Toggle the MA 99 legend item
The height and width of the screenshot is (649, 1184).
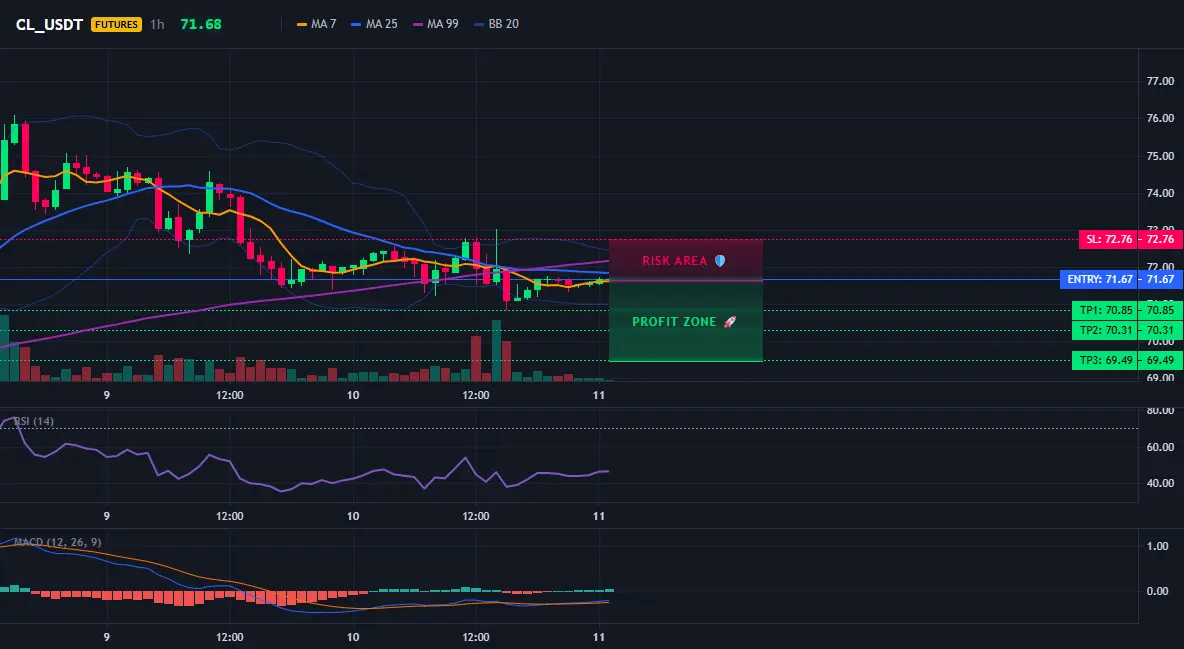(436, 24)
